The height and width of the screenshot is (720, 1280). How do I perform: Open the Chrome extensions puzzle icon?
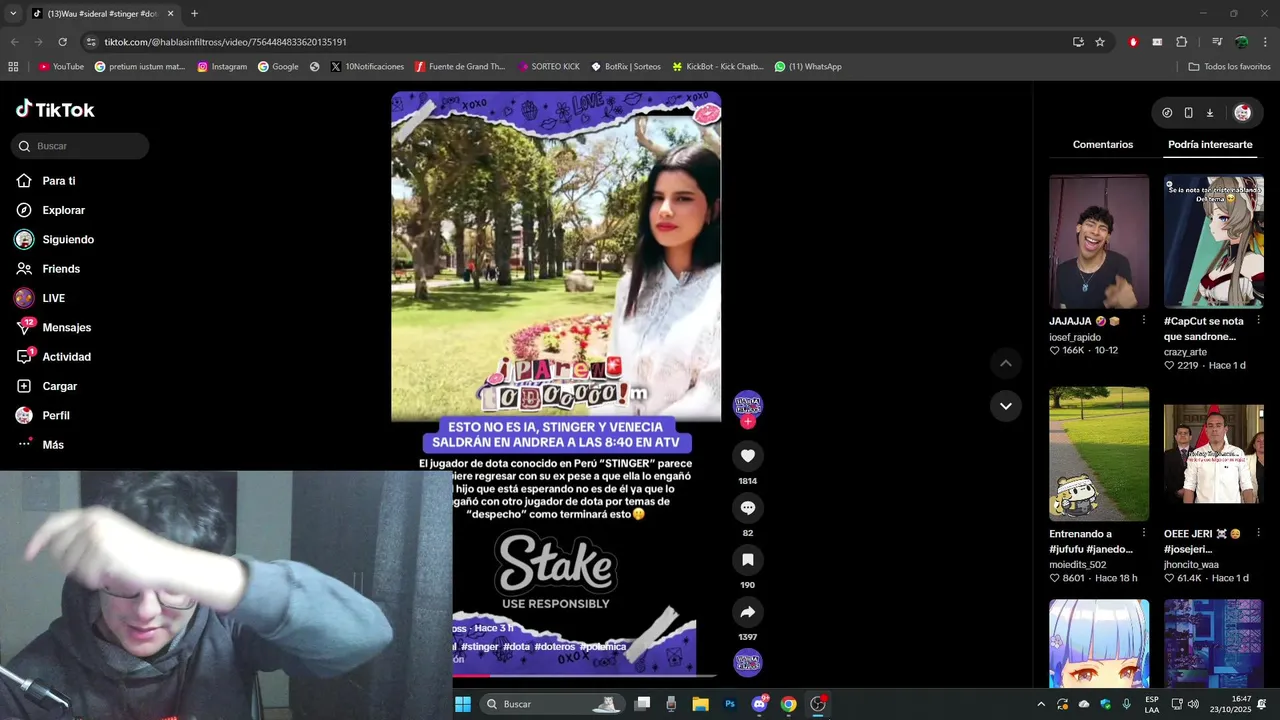click(x=1181, y=42)
